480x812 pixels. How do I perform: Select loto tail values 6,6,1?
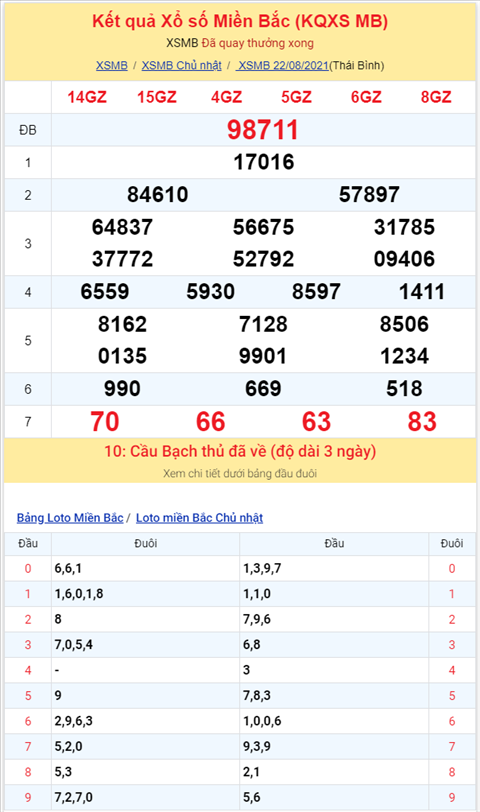(x=68, y=569)
